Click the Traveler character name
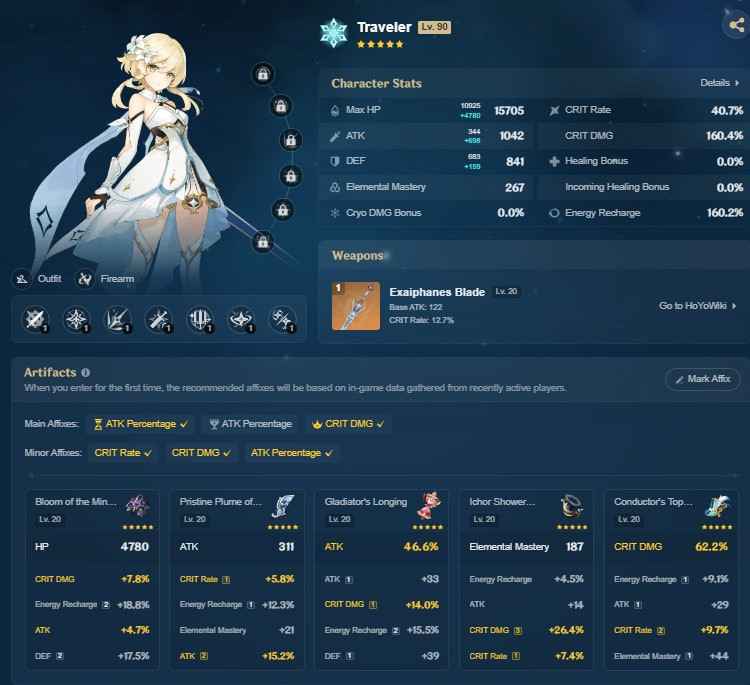 [x=384, y=27]
